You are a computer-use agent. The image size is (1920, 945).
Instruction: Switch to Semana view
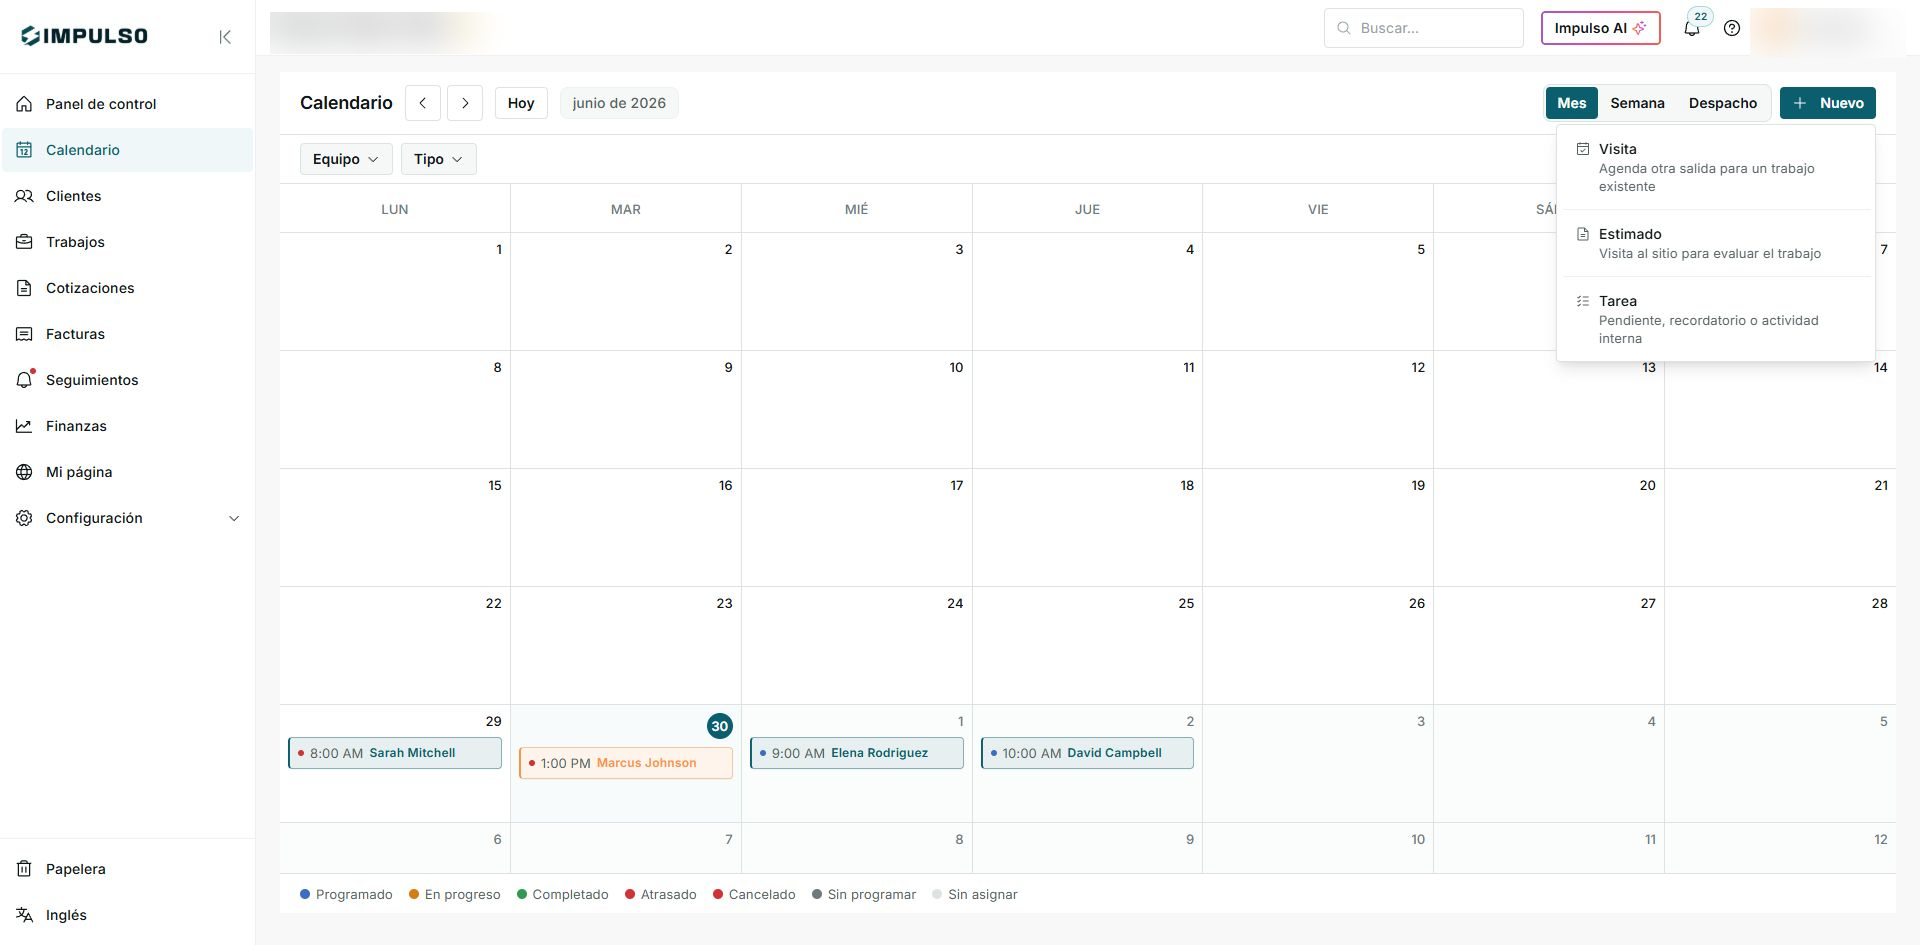coord(1637,103)
